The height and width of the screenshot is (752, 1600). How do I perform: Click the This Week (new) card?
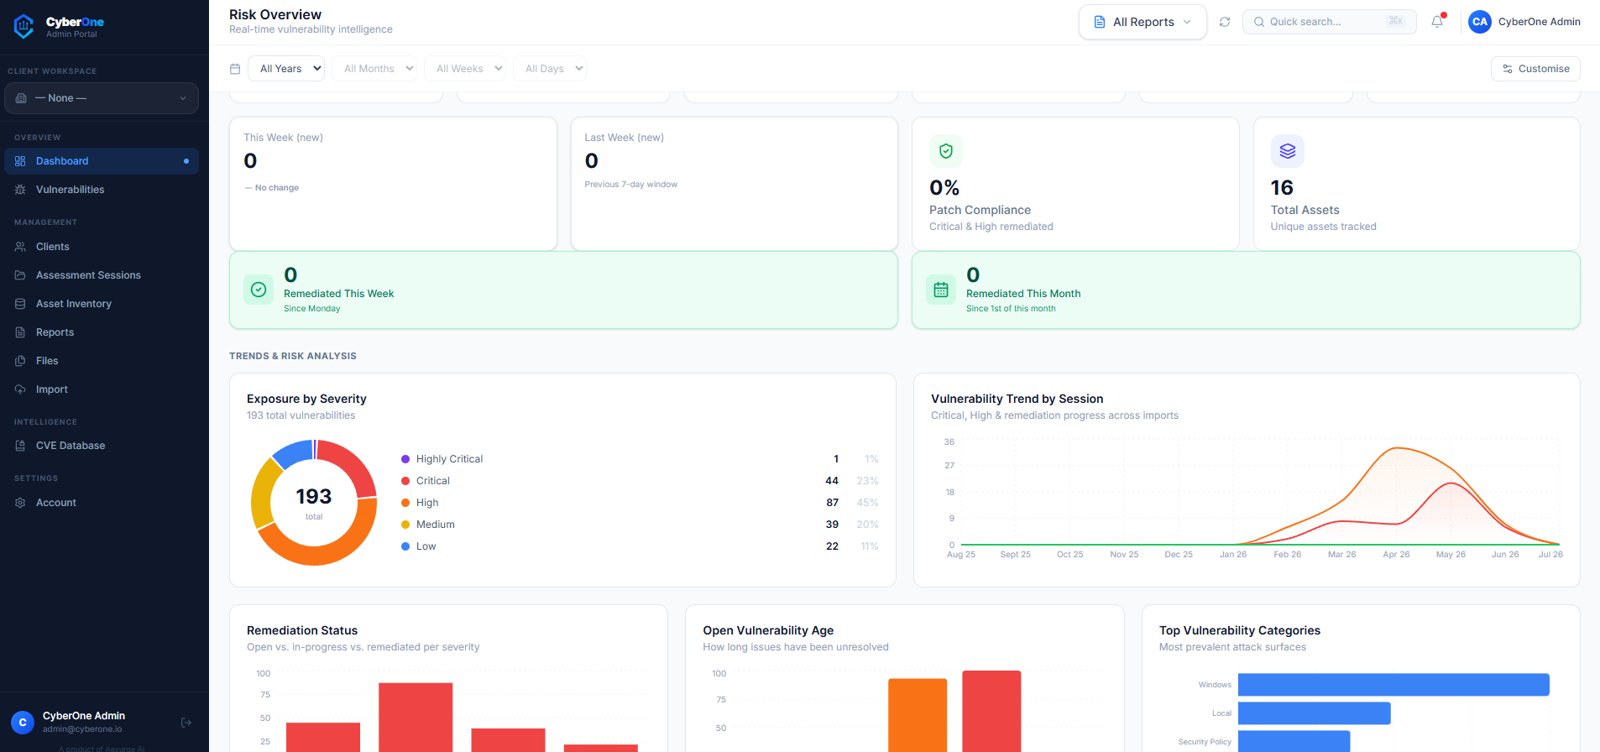tap(393, 184)
